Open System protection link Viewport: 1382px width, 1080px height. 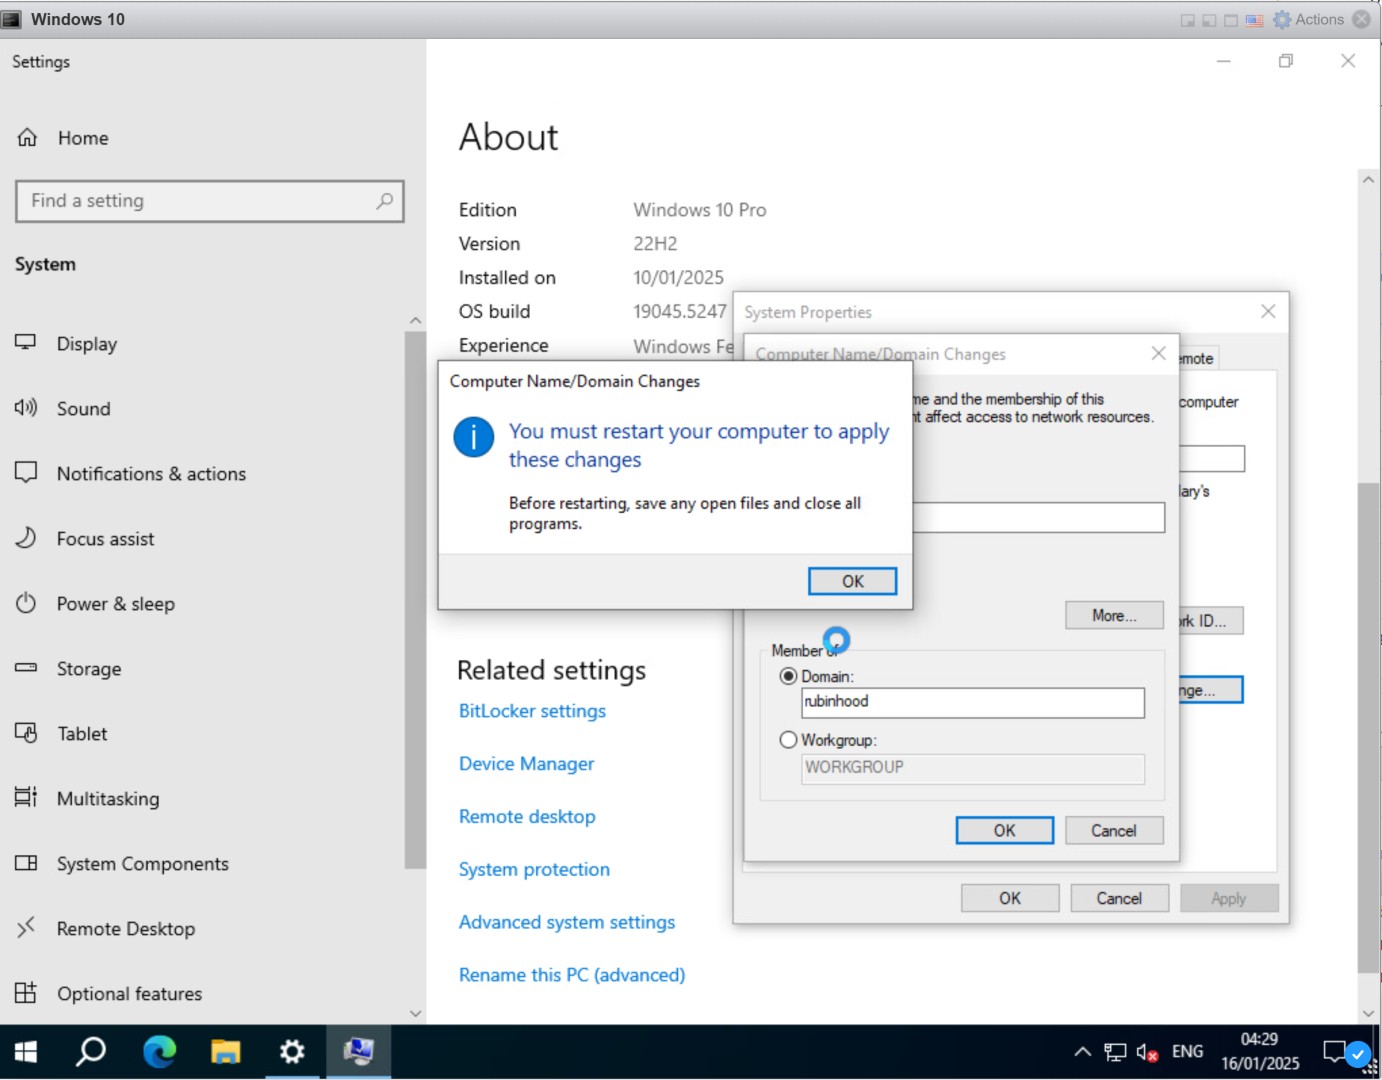coord(534,870)
